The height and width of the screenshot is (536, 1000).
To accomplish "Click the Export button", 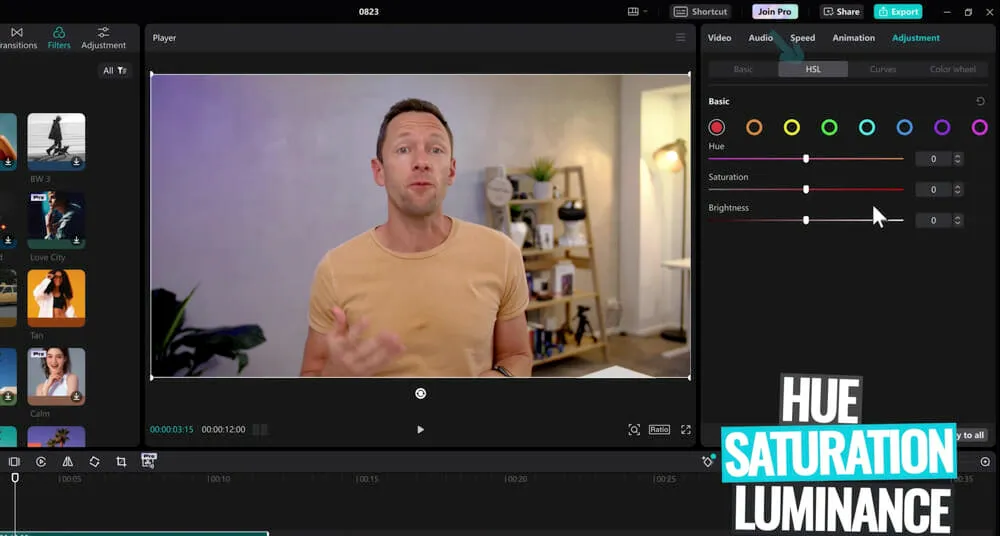I will click(x=897, y=12).
